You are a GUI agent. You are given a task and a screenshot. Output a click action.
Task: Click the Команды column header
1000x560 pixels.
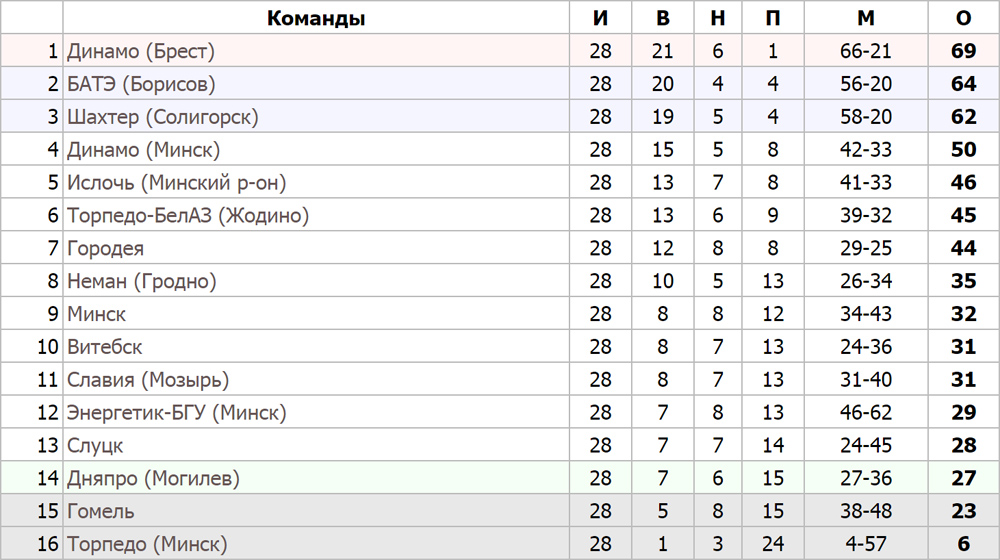tap(316, 18)
